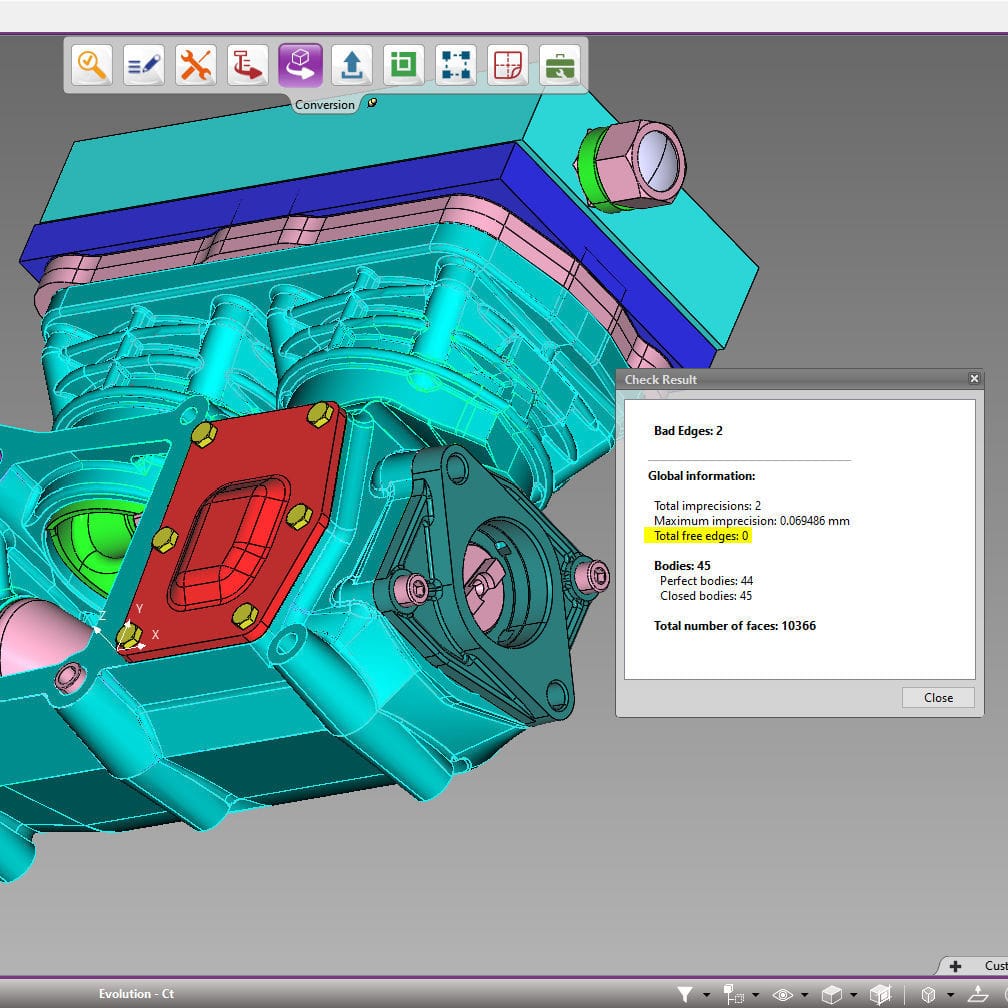Open the annotation pencil tool
Screen dimensions: 1008x1008
click(x=142, y=65)
